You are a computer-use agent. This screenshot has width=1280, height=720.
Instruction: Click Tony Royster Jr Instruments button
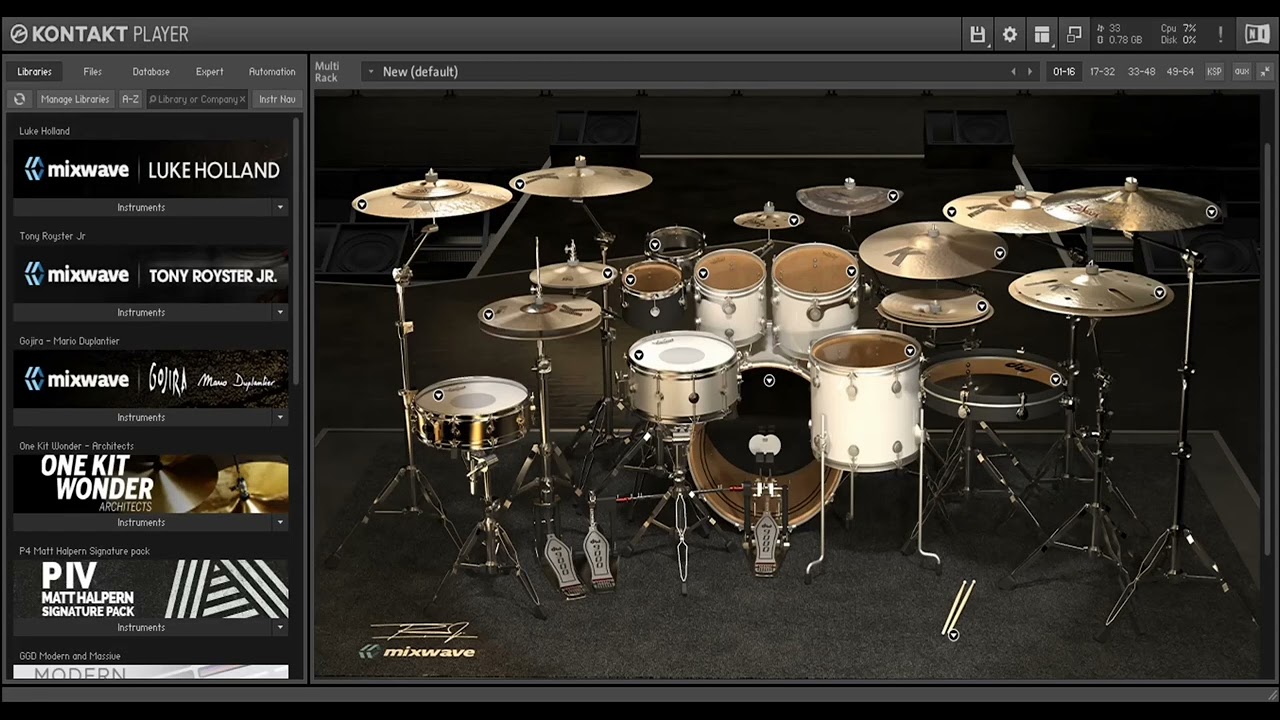[x=141, y=312]
